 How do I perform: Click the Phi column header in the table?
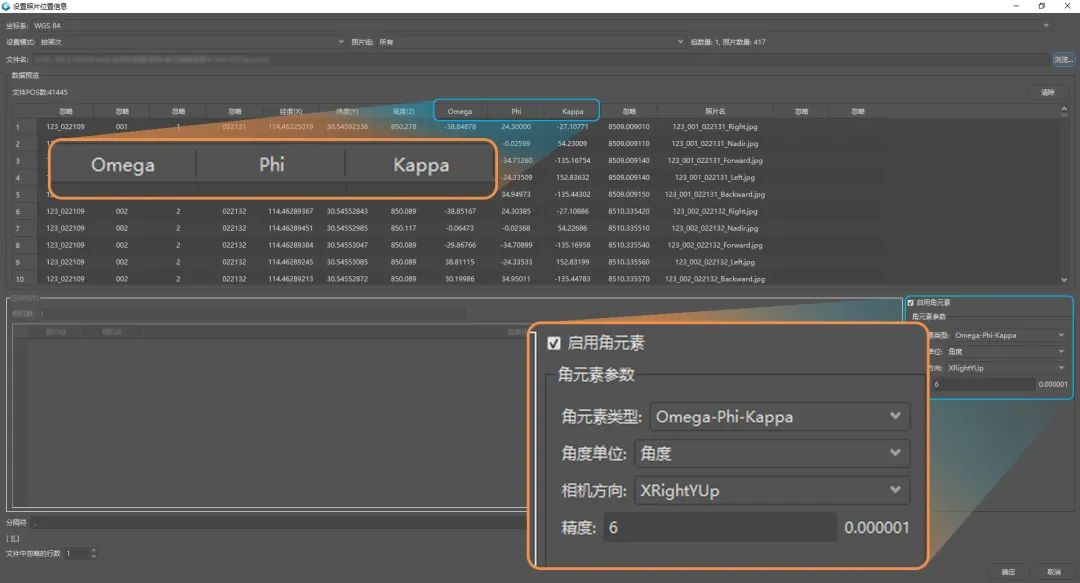tap(516, 111)
